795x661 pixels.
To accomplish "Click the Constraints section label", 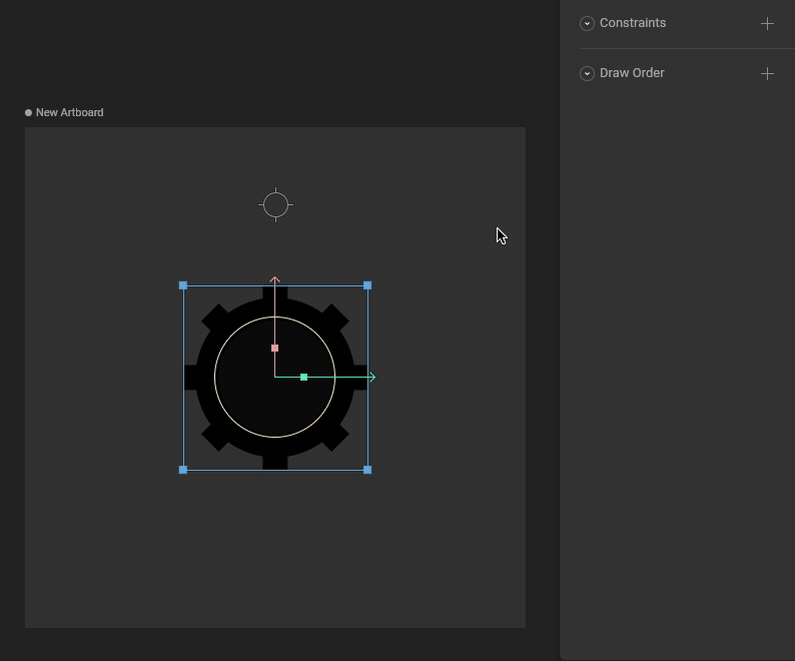I will 632,23.
